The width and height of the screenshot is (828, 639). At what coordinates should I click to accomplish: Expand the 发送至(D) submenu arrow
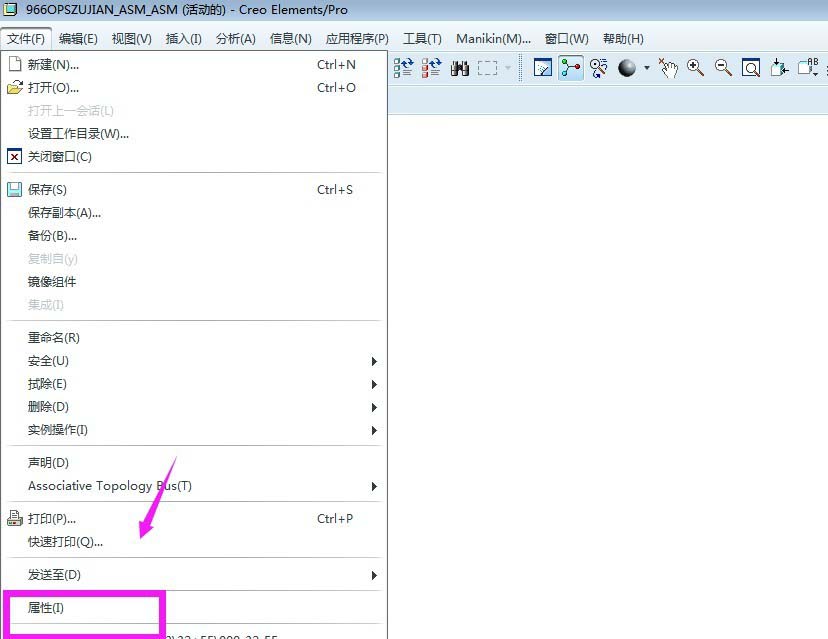click(374, 575)
